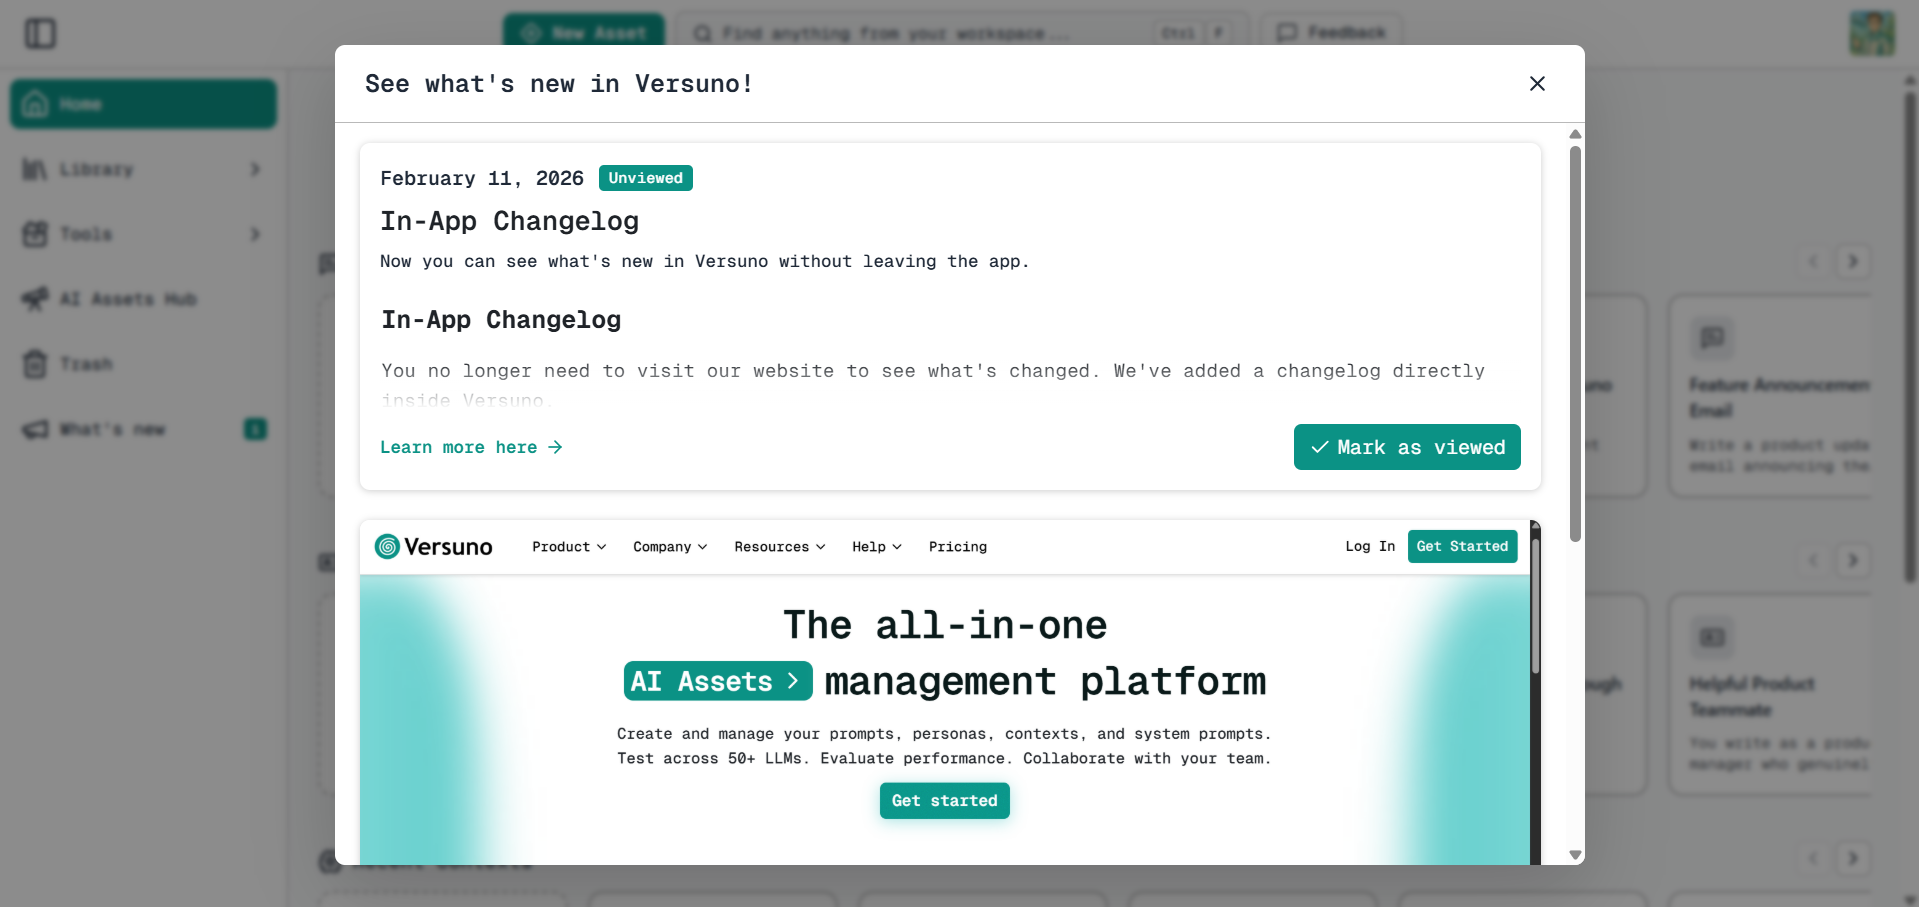Select Home in the sidebar
The image size is (1919, 907).
point(143,104)
